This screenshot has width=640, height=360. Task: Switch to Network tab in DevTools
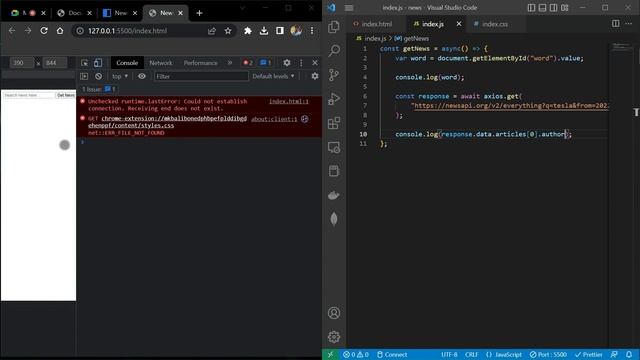[x=161, y=63]
